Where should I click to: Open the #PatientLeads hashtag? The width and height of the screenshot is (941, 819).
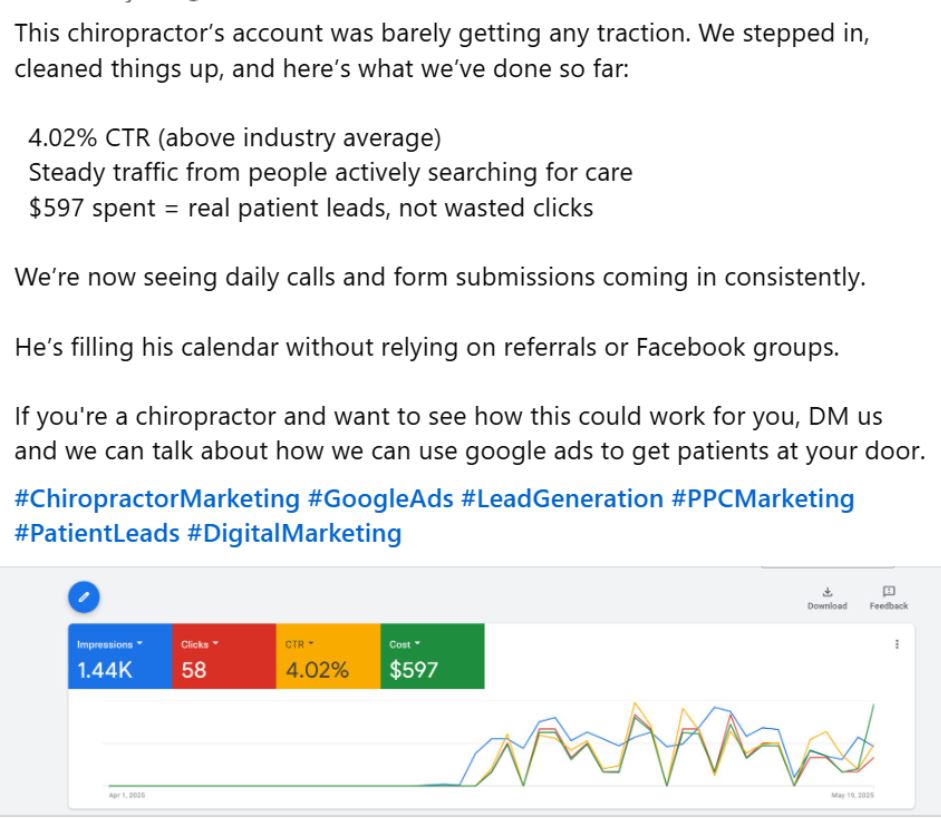pyautogui.click(x=97, y=533)
